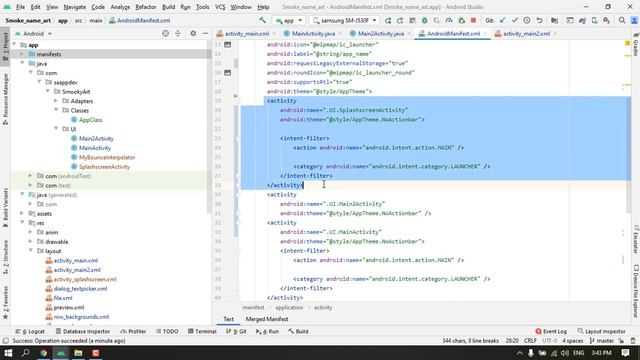
Task: Open dialog_textpicker.xml in layout folder
Action: coord(80,289)
